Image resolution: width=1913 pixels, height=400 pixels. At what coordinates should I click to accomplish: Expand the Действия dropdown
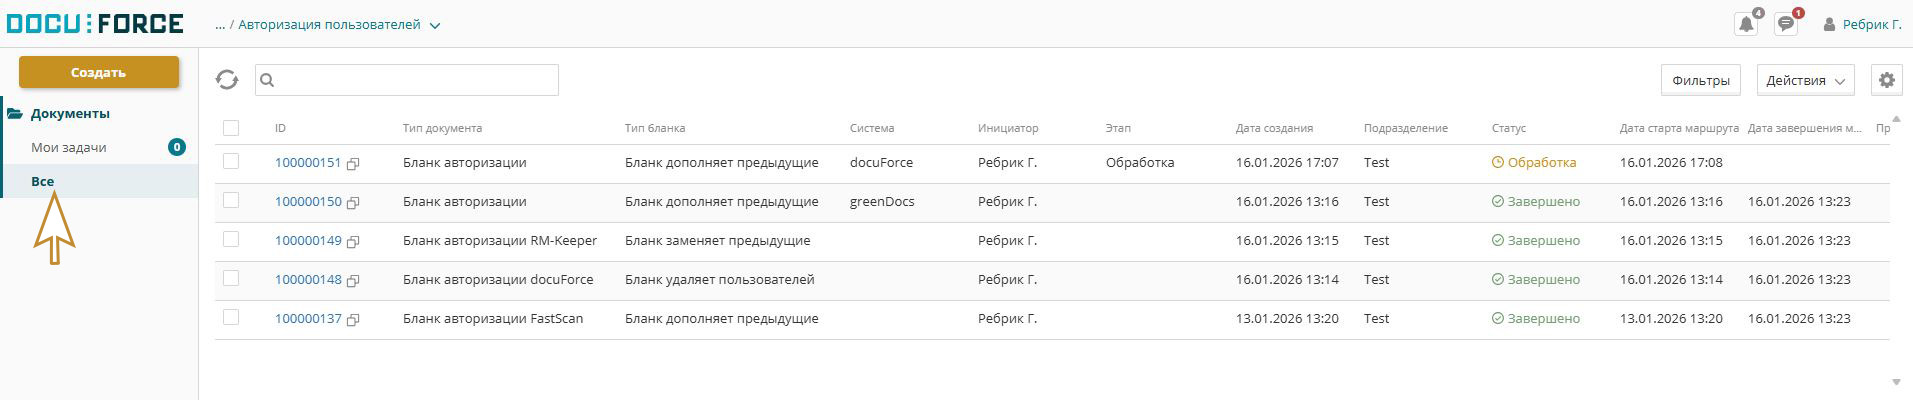coord(1805,80)
